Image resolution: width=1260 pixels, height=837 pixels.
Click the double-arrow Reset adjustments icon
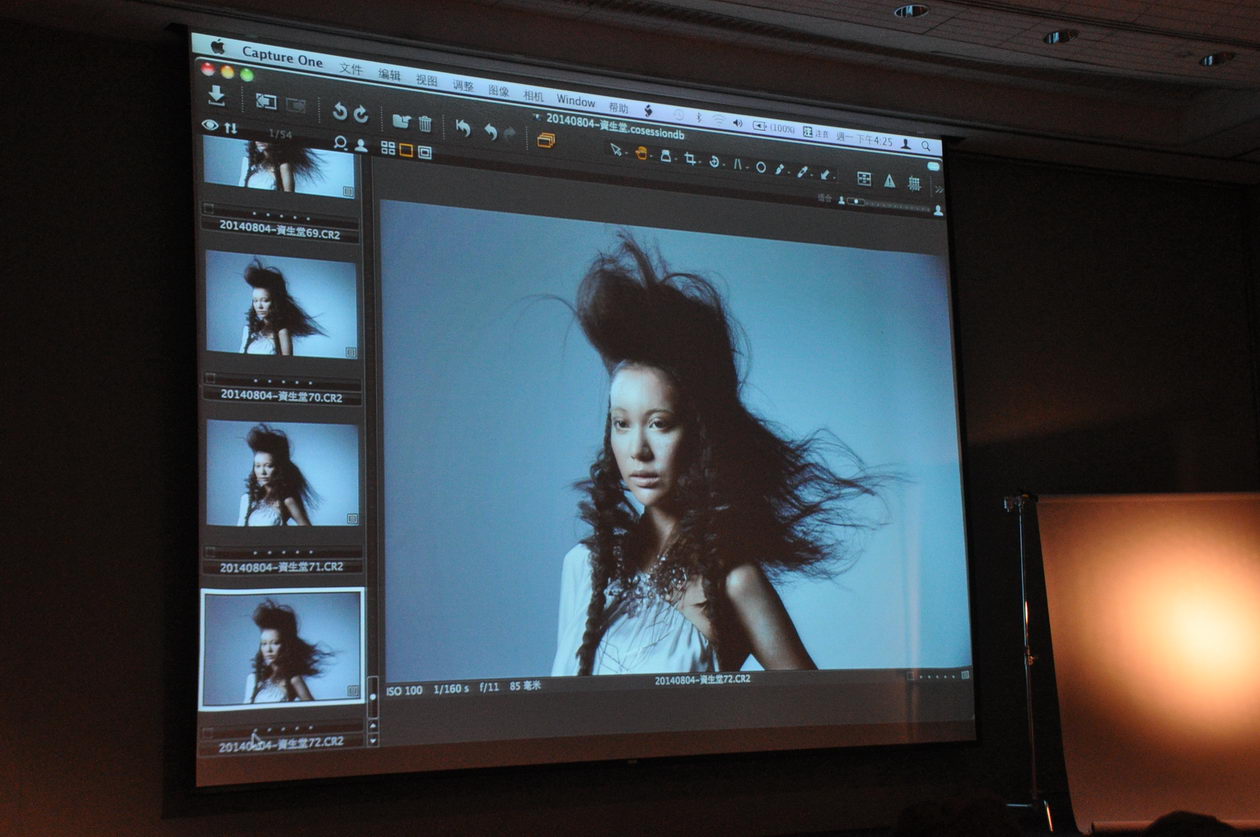463,127
